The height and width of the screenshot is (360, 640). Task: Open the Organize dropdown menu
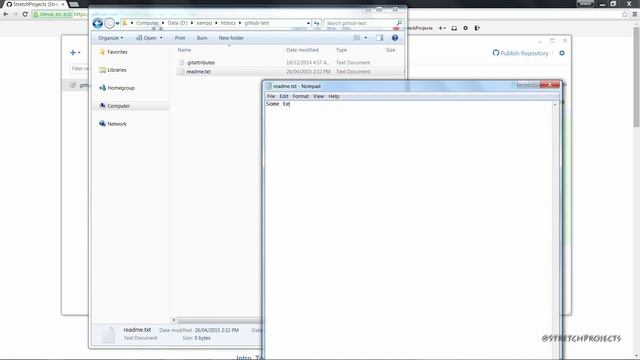point(111,38)
